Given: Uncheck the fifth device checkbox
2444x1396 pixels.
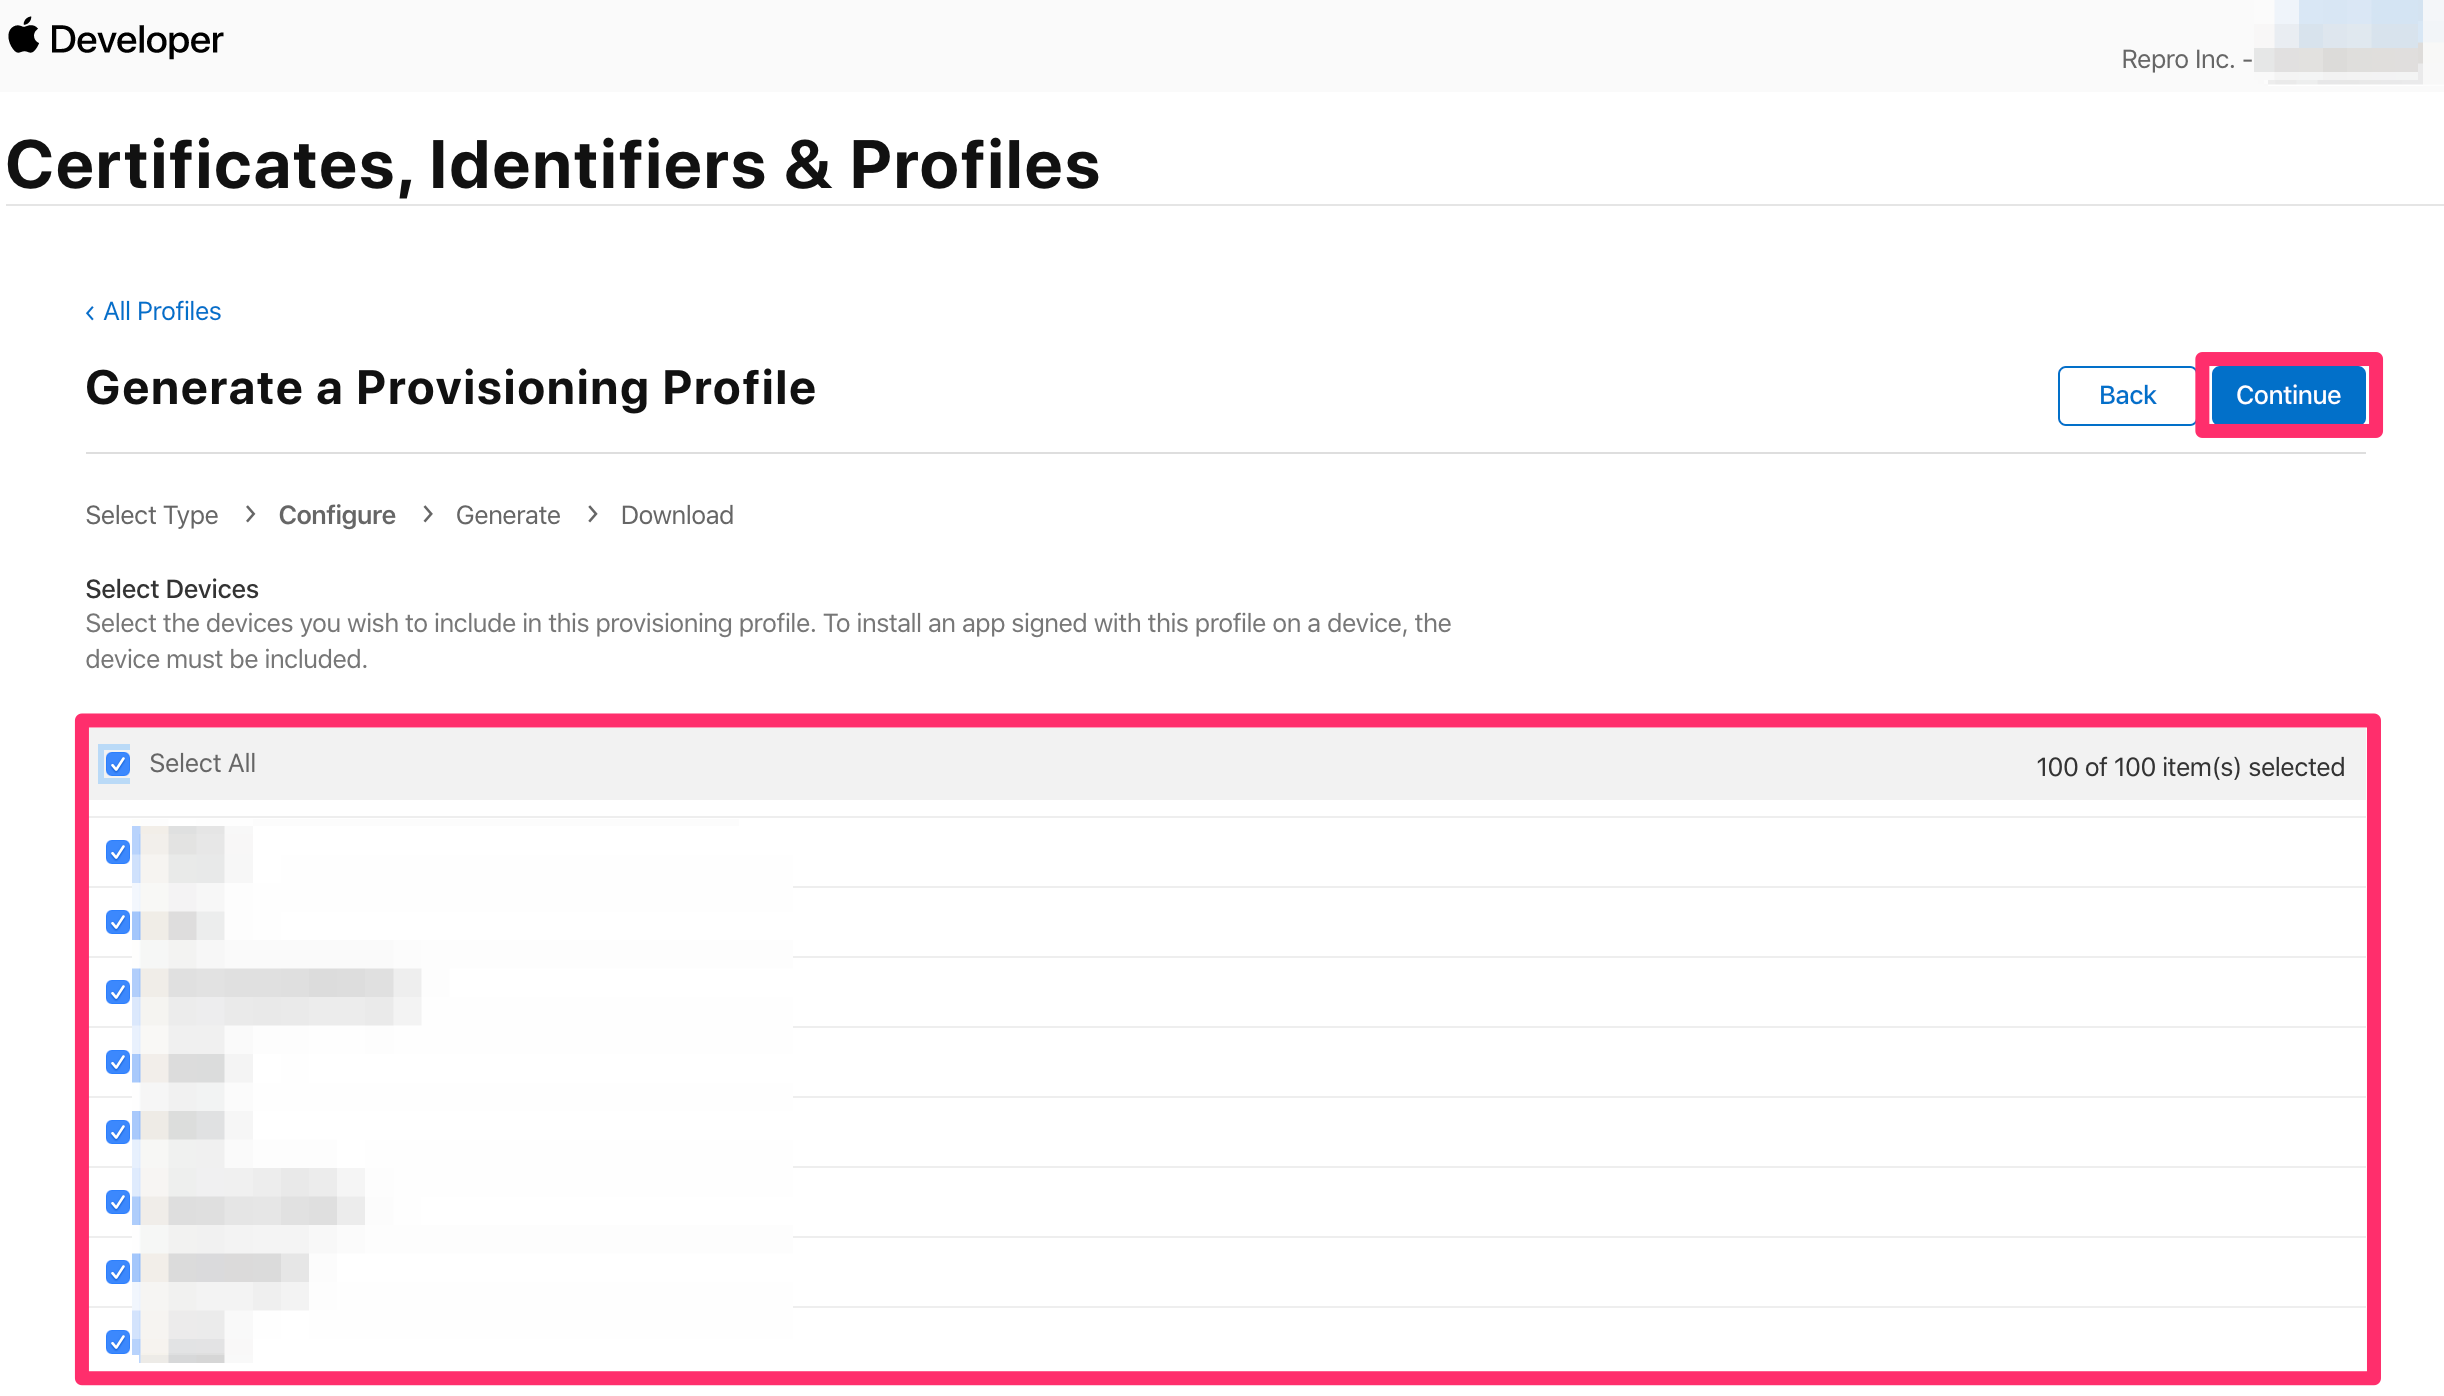Looking at the screenshot, I should 118,1132.
